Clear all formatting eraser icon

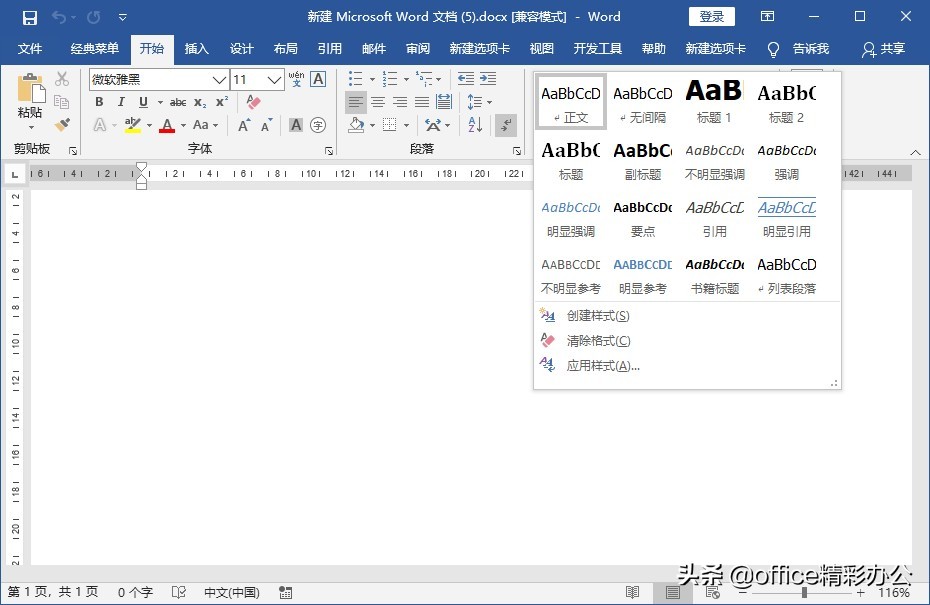[x=253, y=102]
